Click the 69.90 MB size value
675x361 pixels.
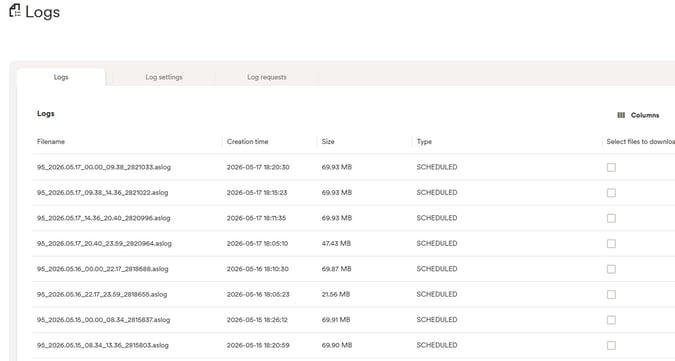tap(337, 345)
